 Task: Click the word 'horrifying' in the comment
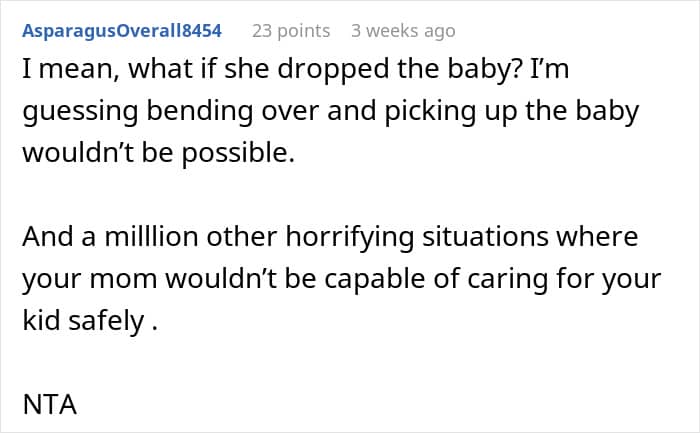pos(350,237)
